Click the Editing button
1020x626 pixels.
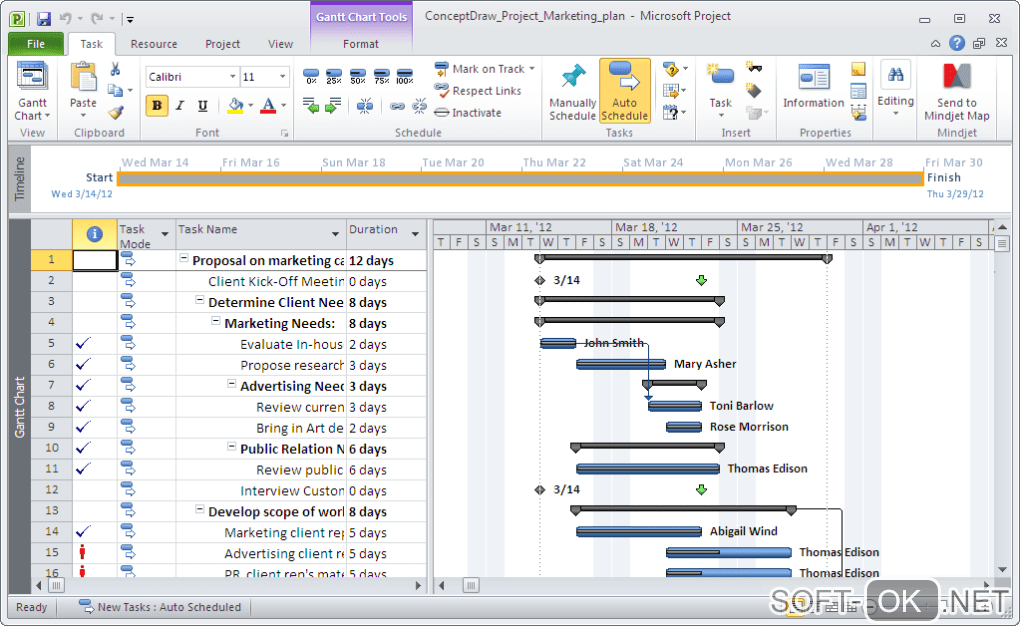point(896,90)
